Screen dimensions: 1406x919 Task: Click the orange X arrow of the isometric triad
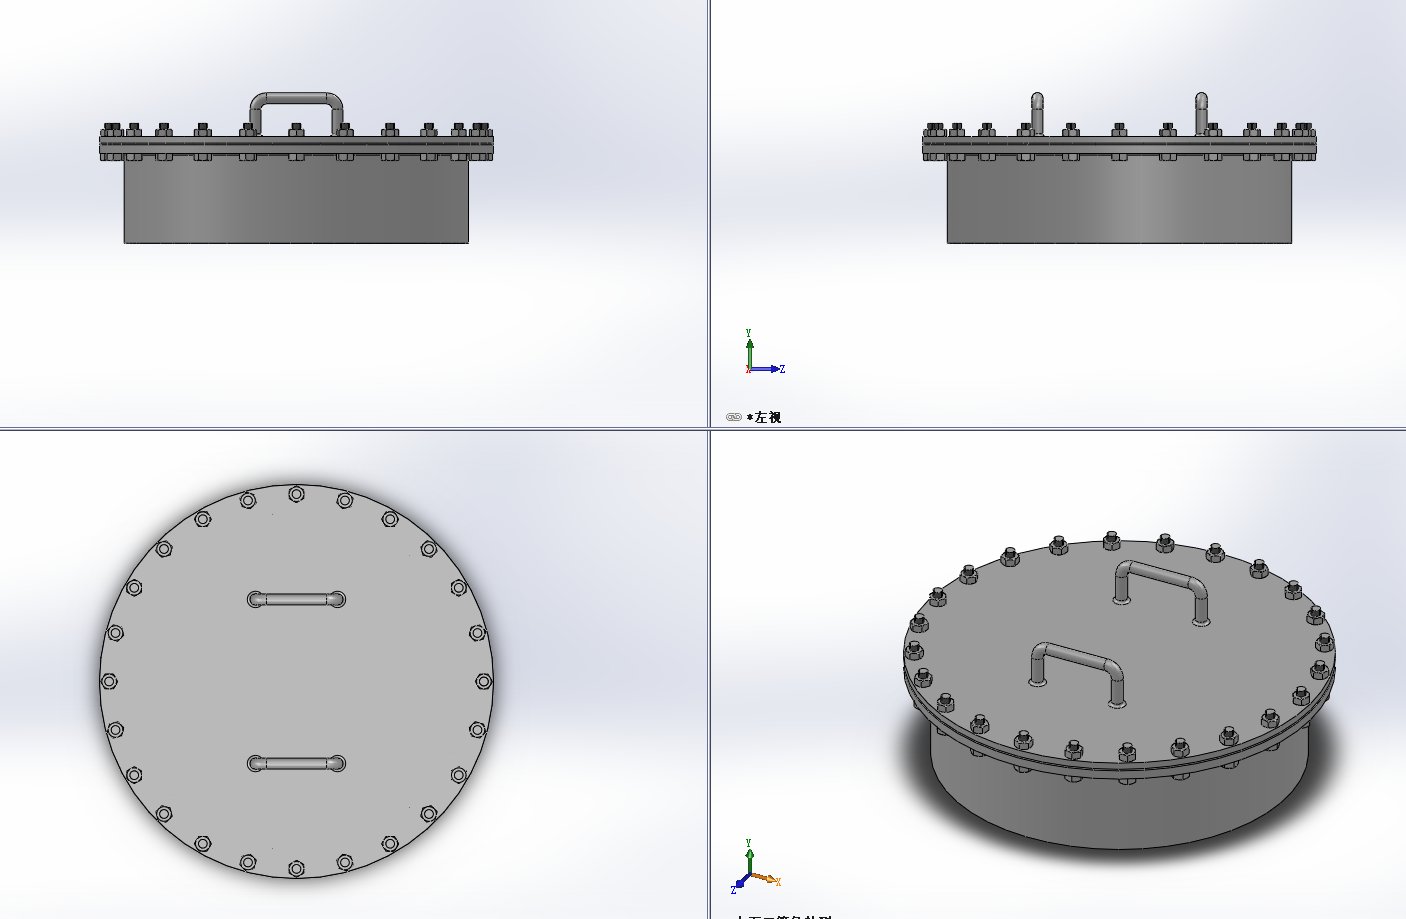(766, 879)
